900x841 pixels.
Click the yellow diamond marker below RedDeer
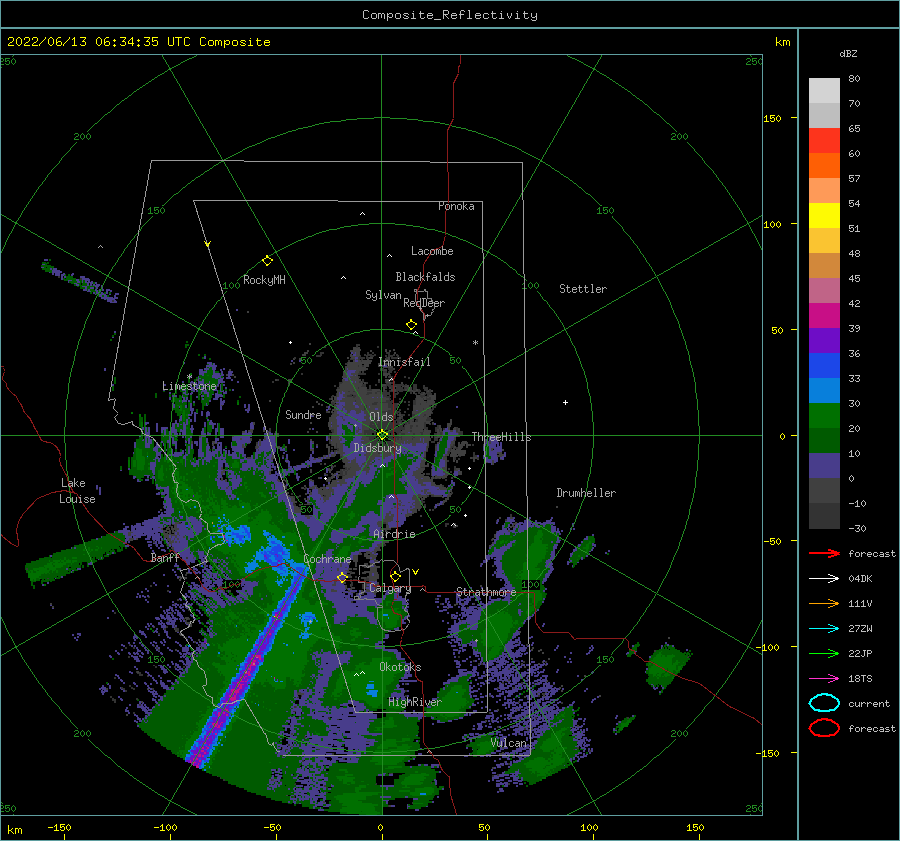click(x=412, y=325)
